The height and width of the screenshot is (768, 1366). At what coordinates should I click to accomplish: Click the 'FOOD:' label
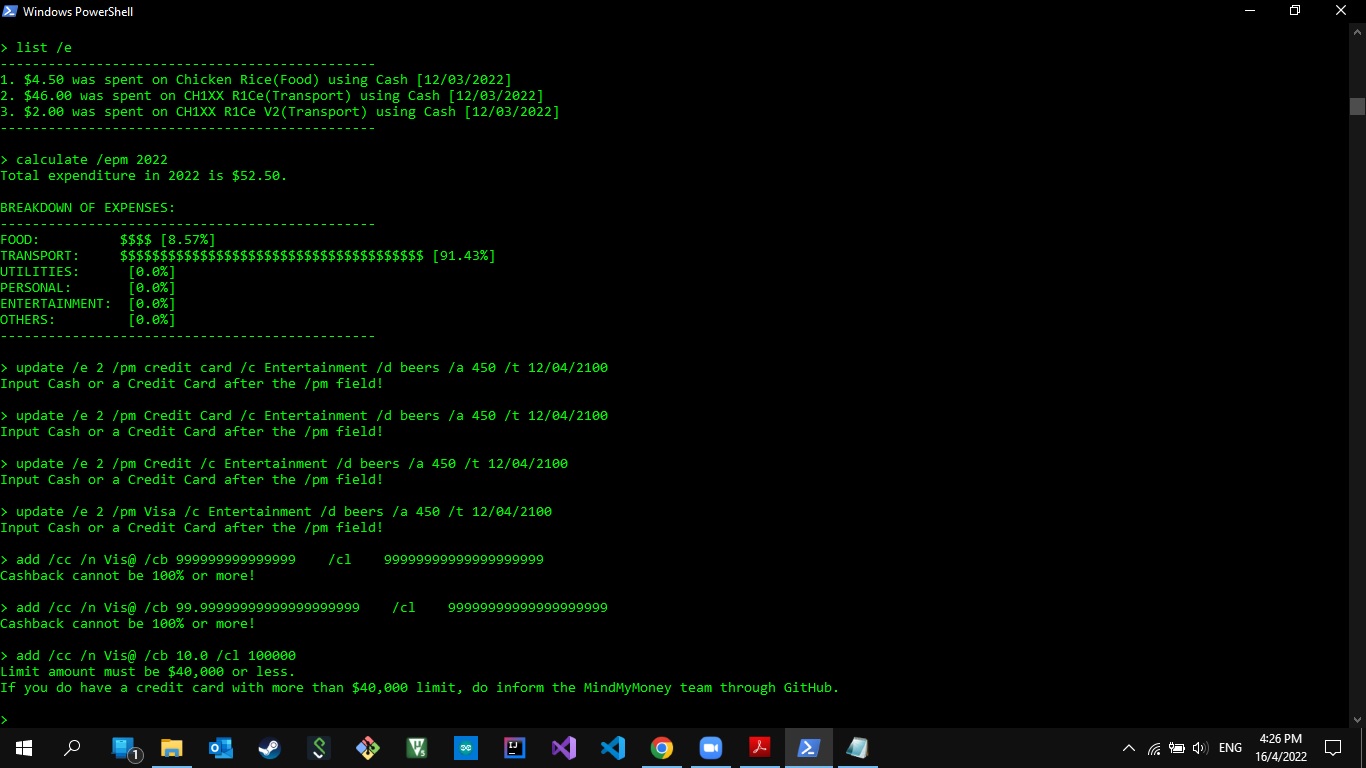pyautogui.click(x=20, y=239)
